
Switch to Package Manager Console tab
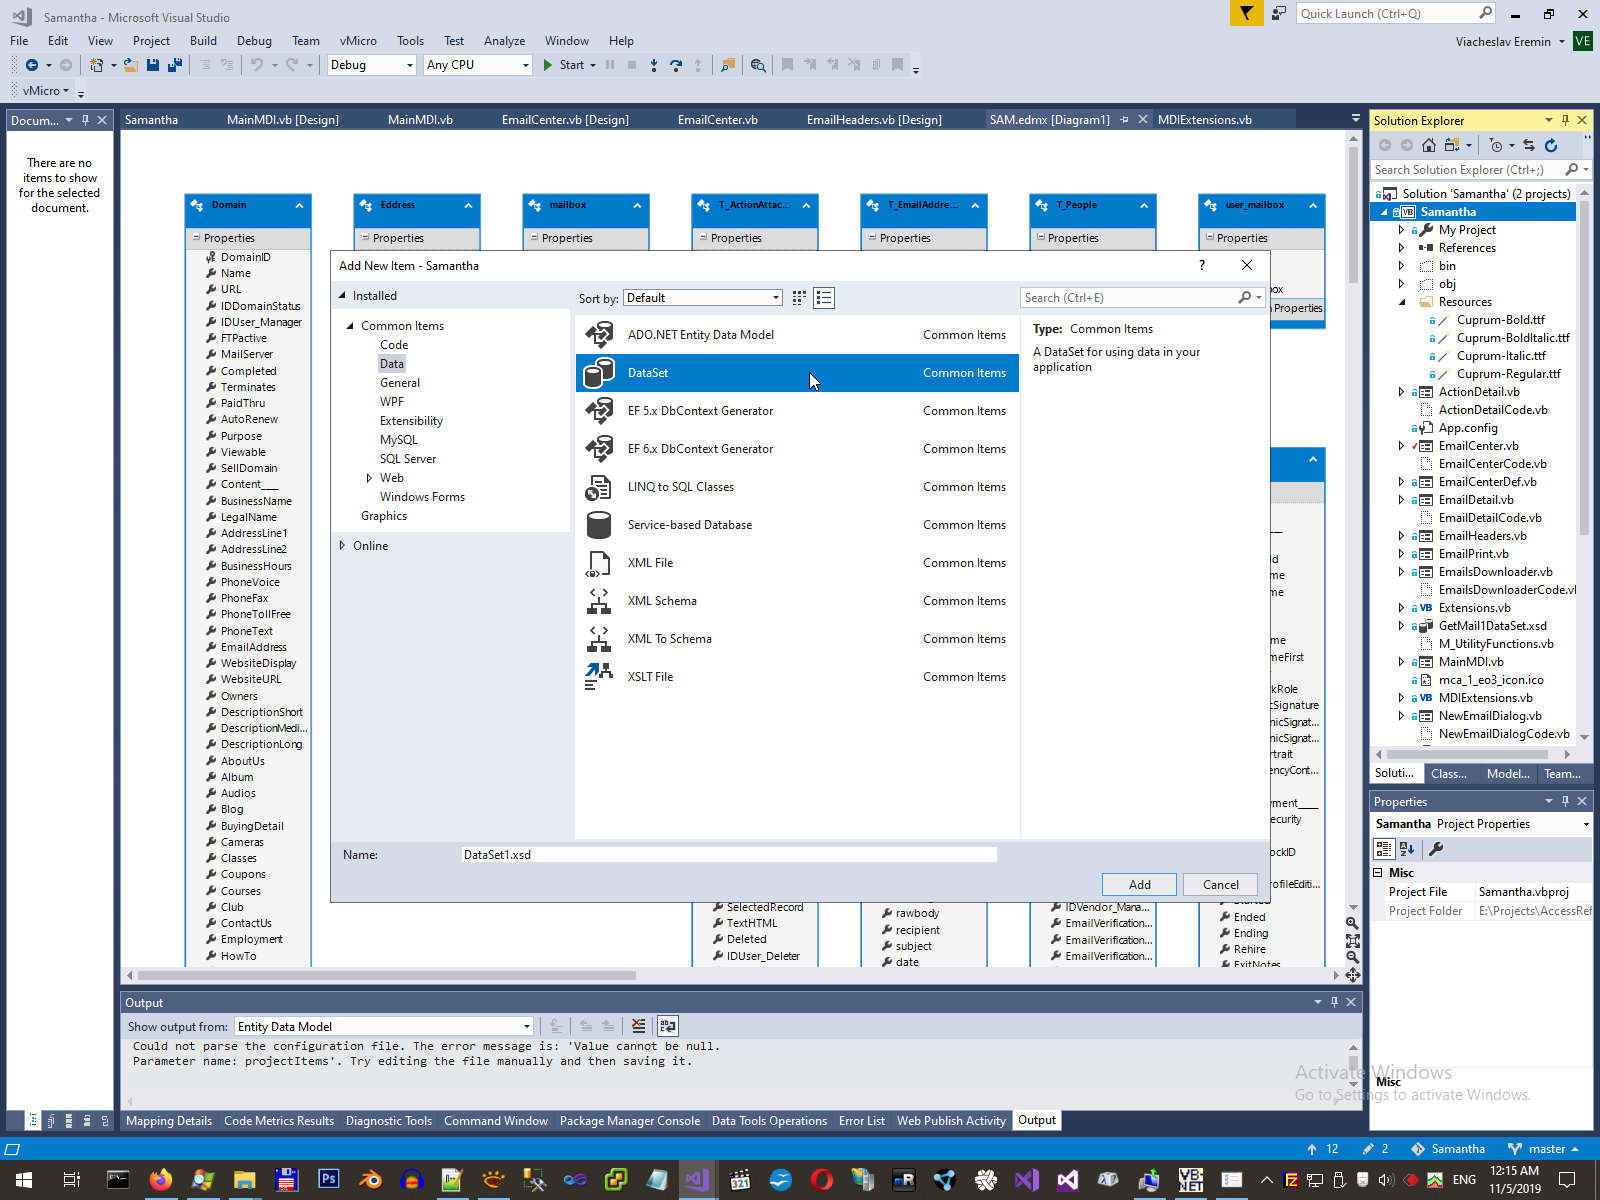click(x=630, y=1121)
